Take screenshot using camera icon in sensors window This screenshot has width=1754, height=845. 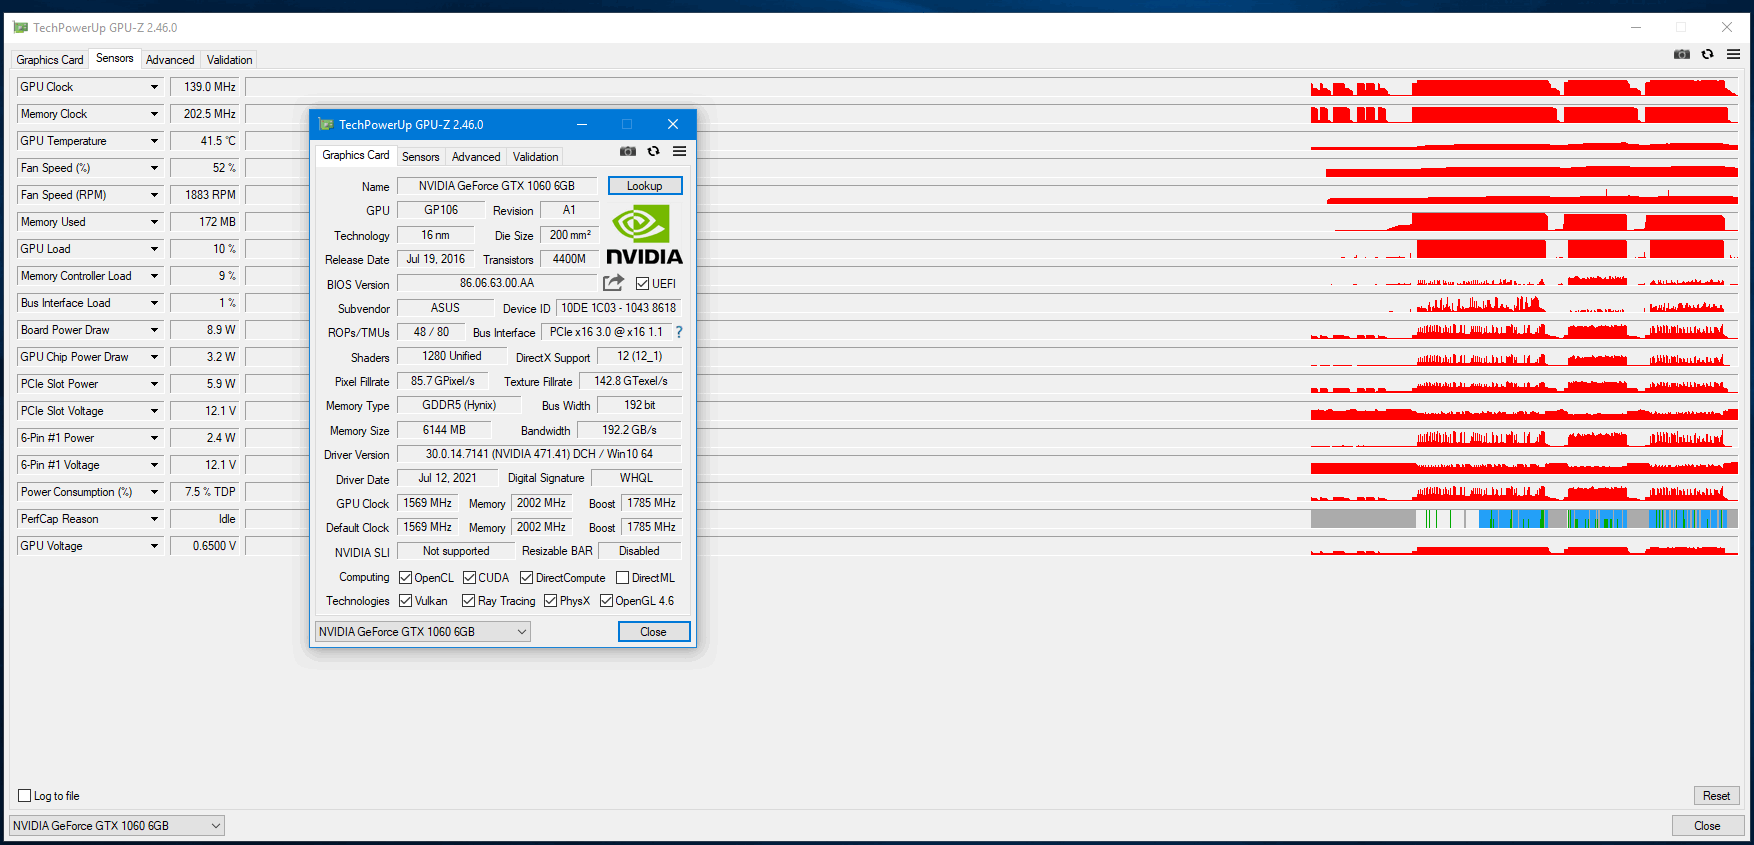pos(1682,54)
